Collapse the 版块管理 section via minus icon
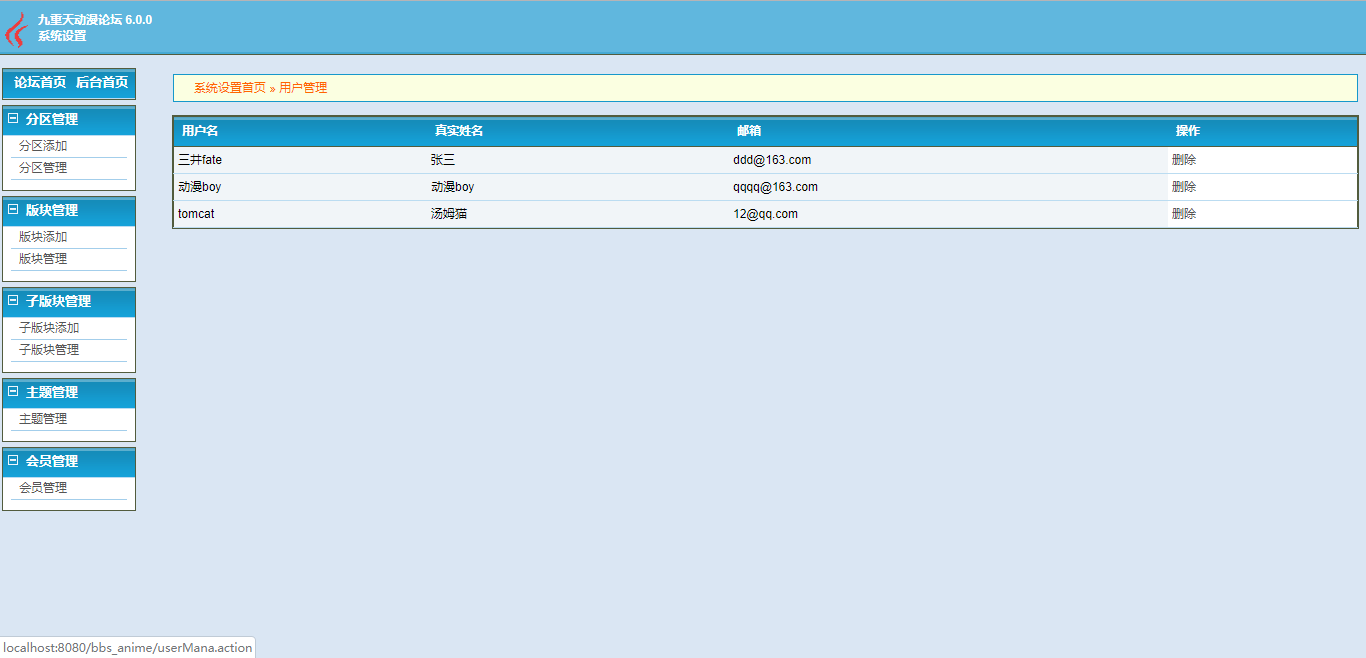 point(13,209)
